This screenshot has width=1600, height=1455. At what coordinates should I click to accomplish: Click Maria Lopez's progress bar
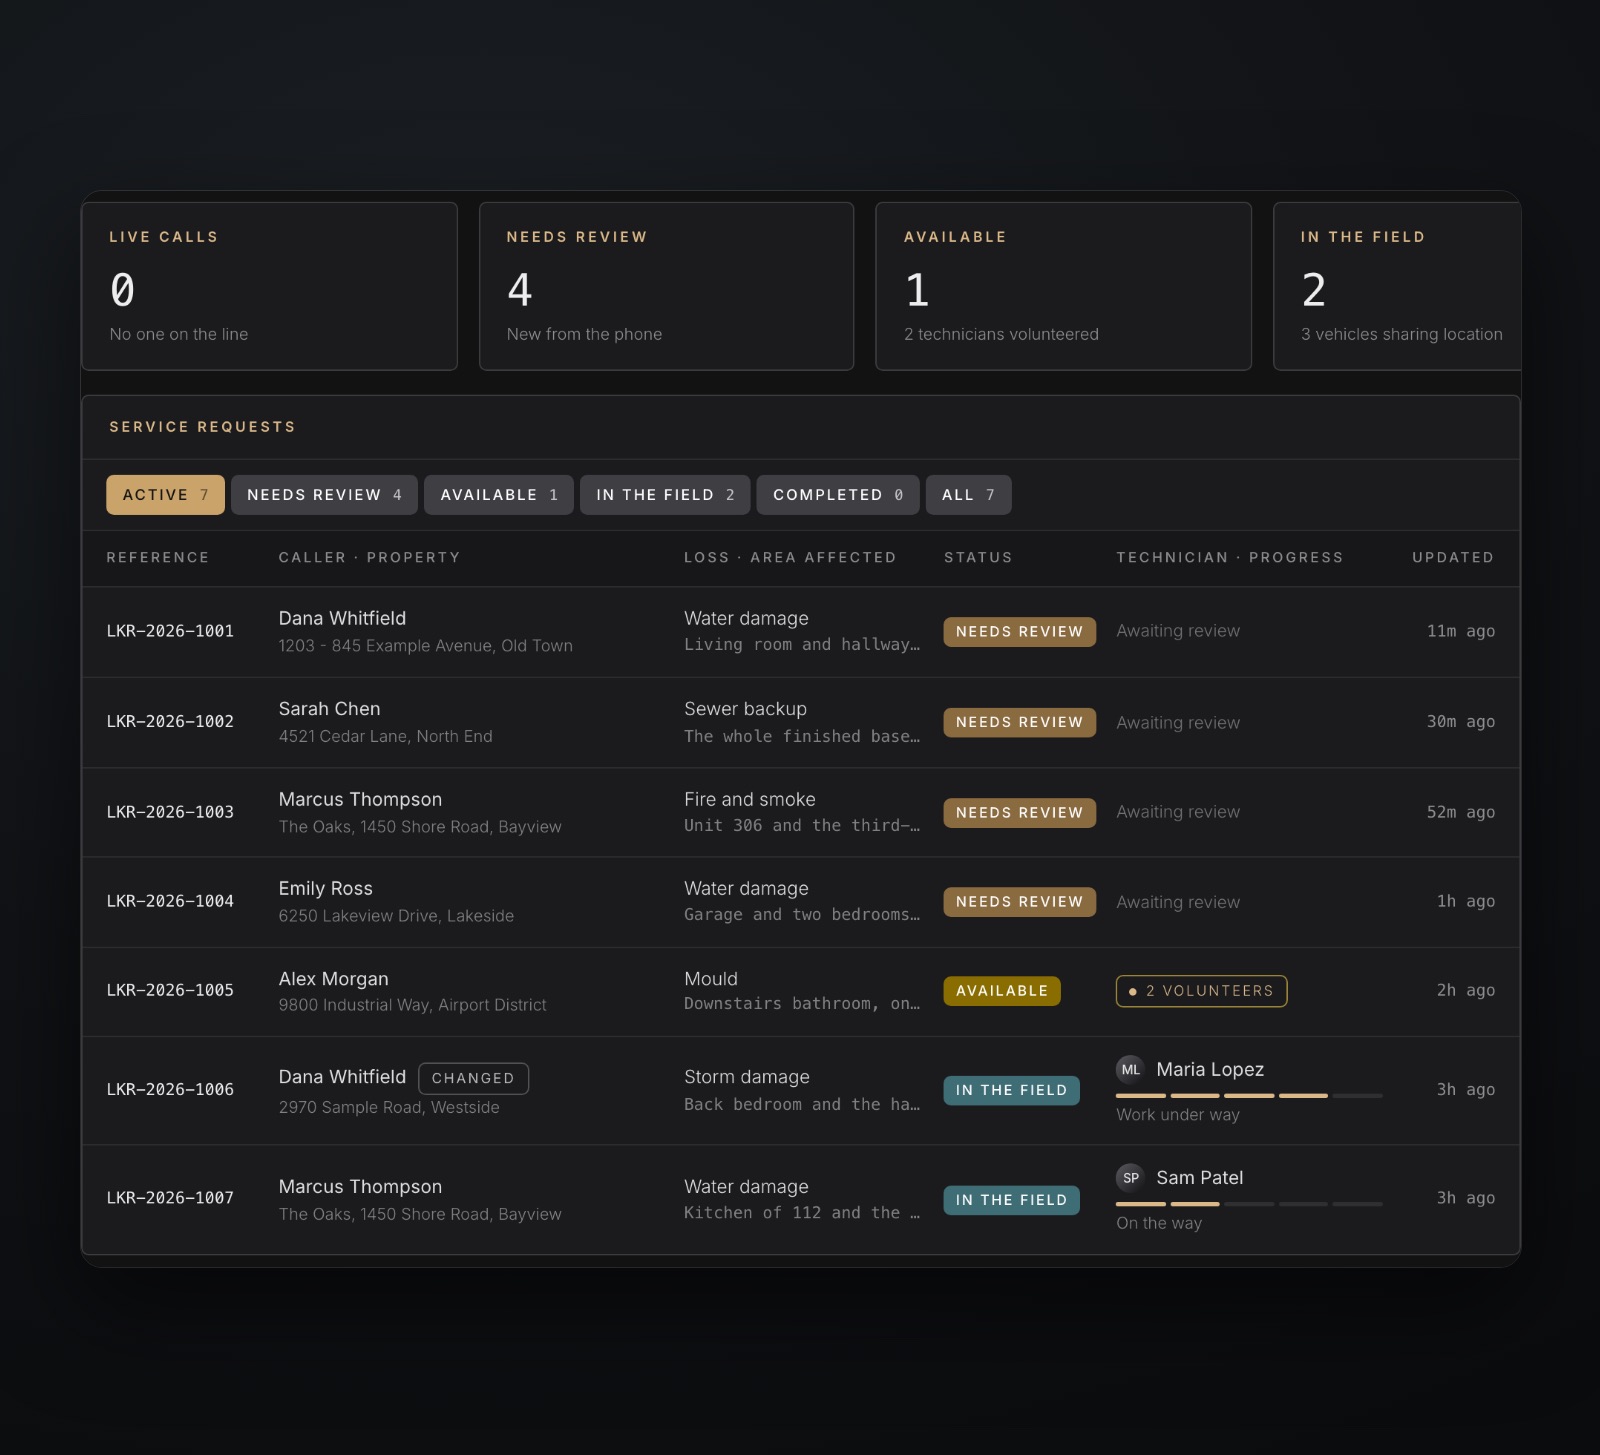coord(1249,1096)
